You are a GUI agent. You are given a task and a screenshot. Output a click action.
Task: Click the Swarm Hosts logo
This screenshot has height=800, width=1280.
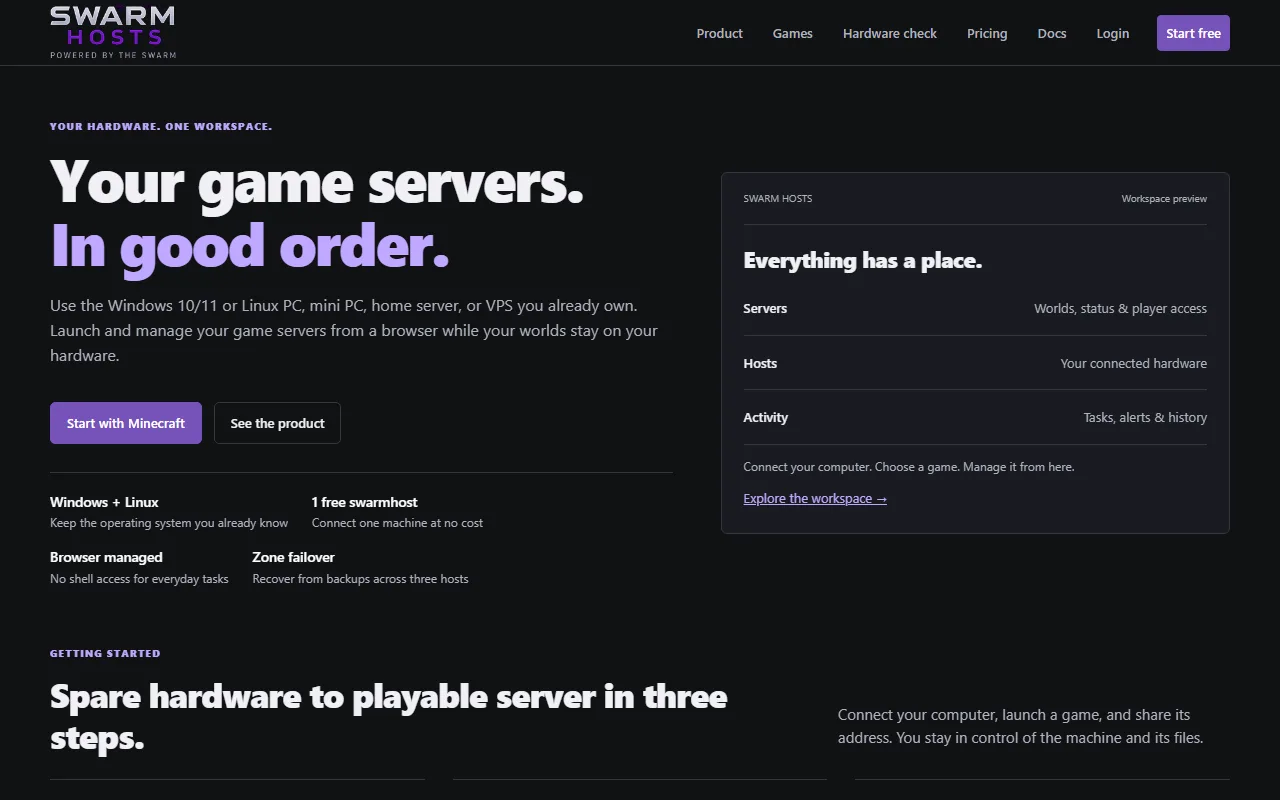113,32
